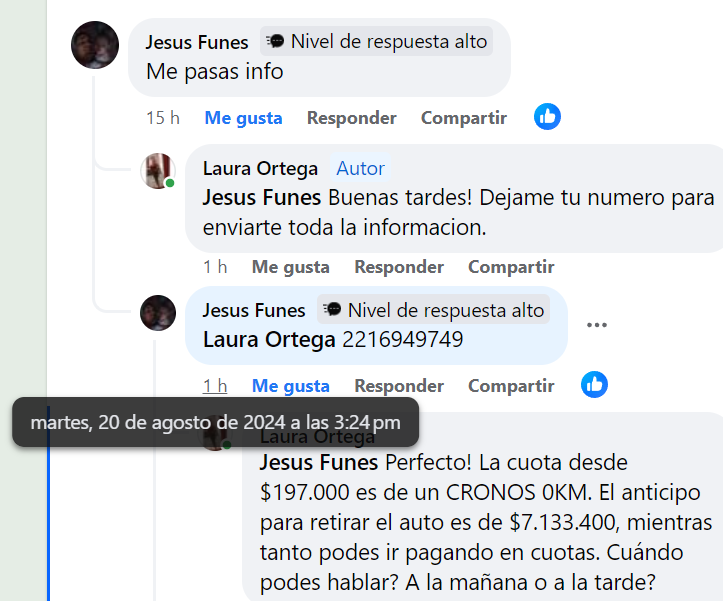Click the 'Nivel de respuesta alto' badge on the phone number reply
Viewport: 723px width, 601px height.
pyautogui.click(x=434, y=309)
